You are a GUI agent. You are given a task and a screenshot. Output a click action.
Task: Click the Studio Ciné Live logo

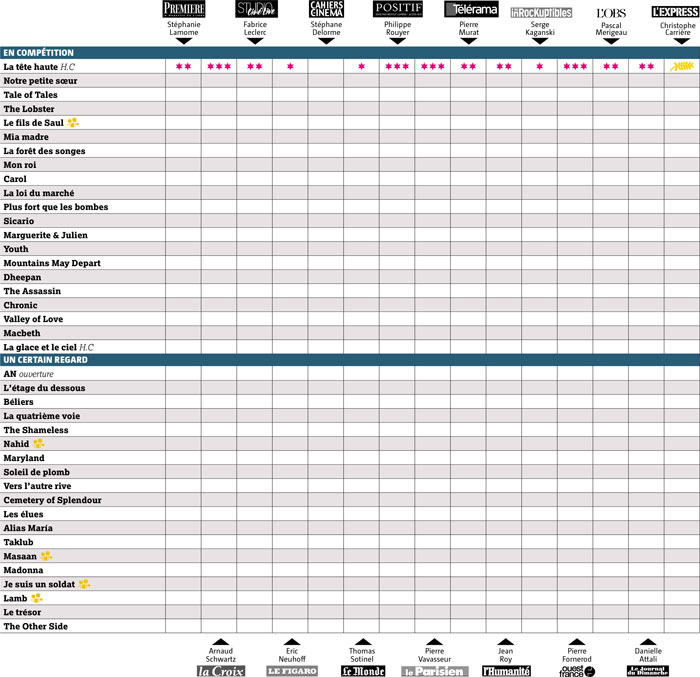[256, 9]
